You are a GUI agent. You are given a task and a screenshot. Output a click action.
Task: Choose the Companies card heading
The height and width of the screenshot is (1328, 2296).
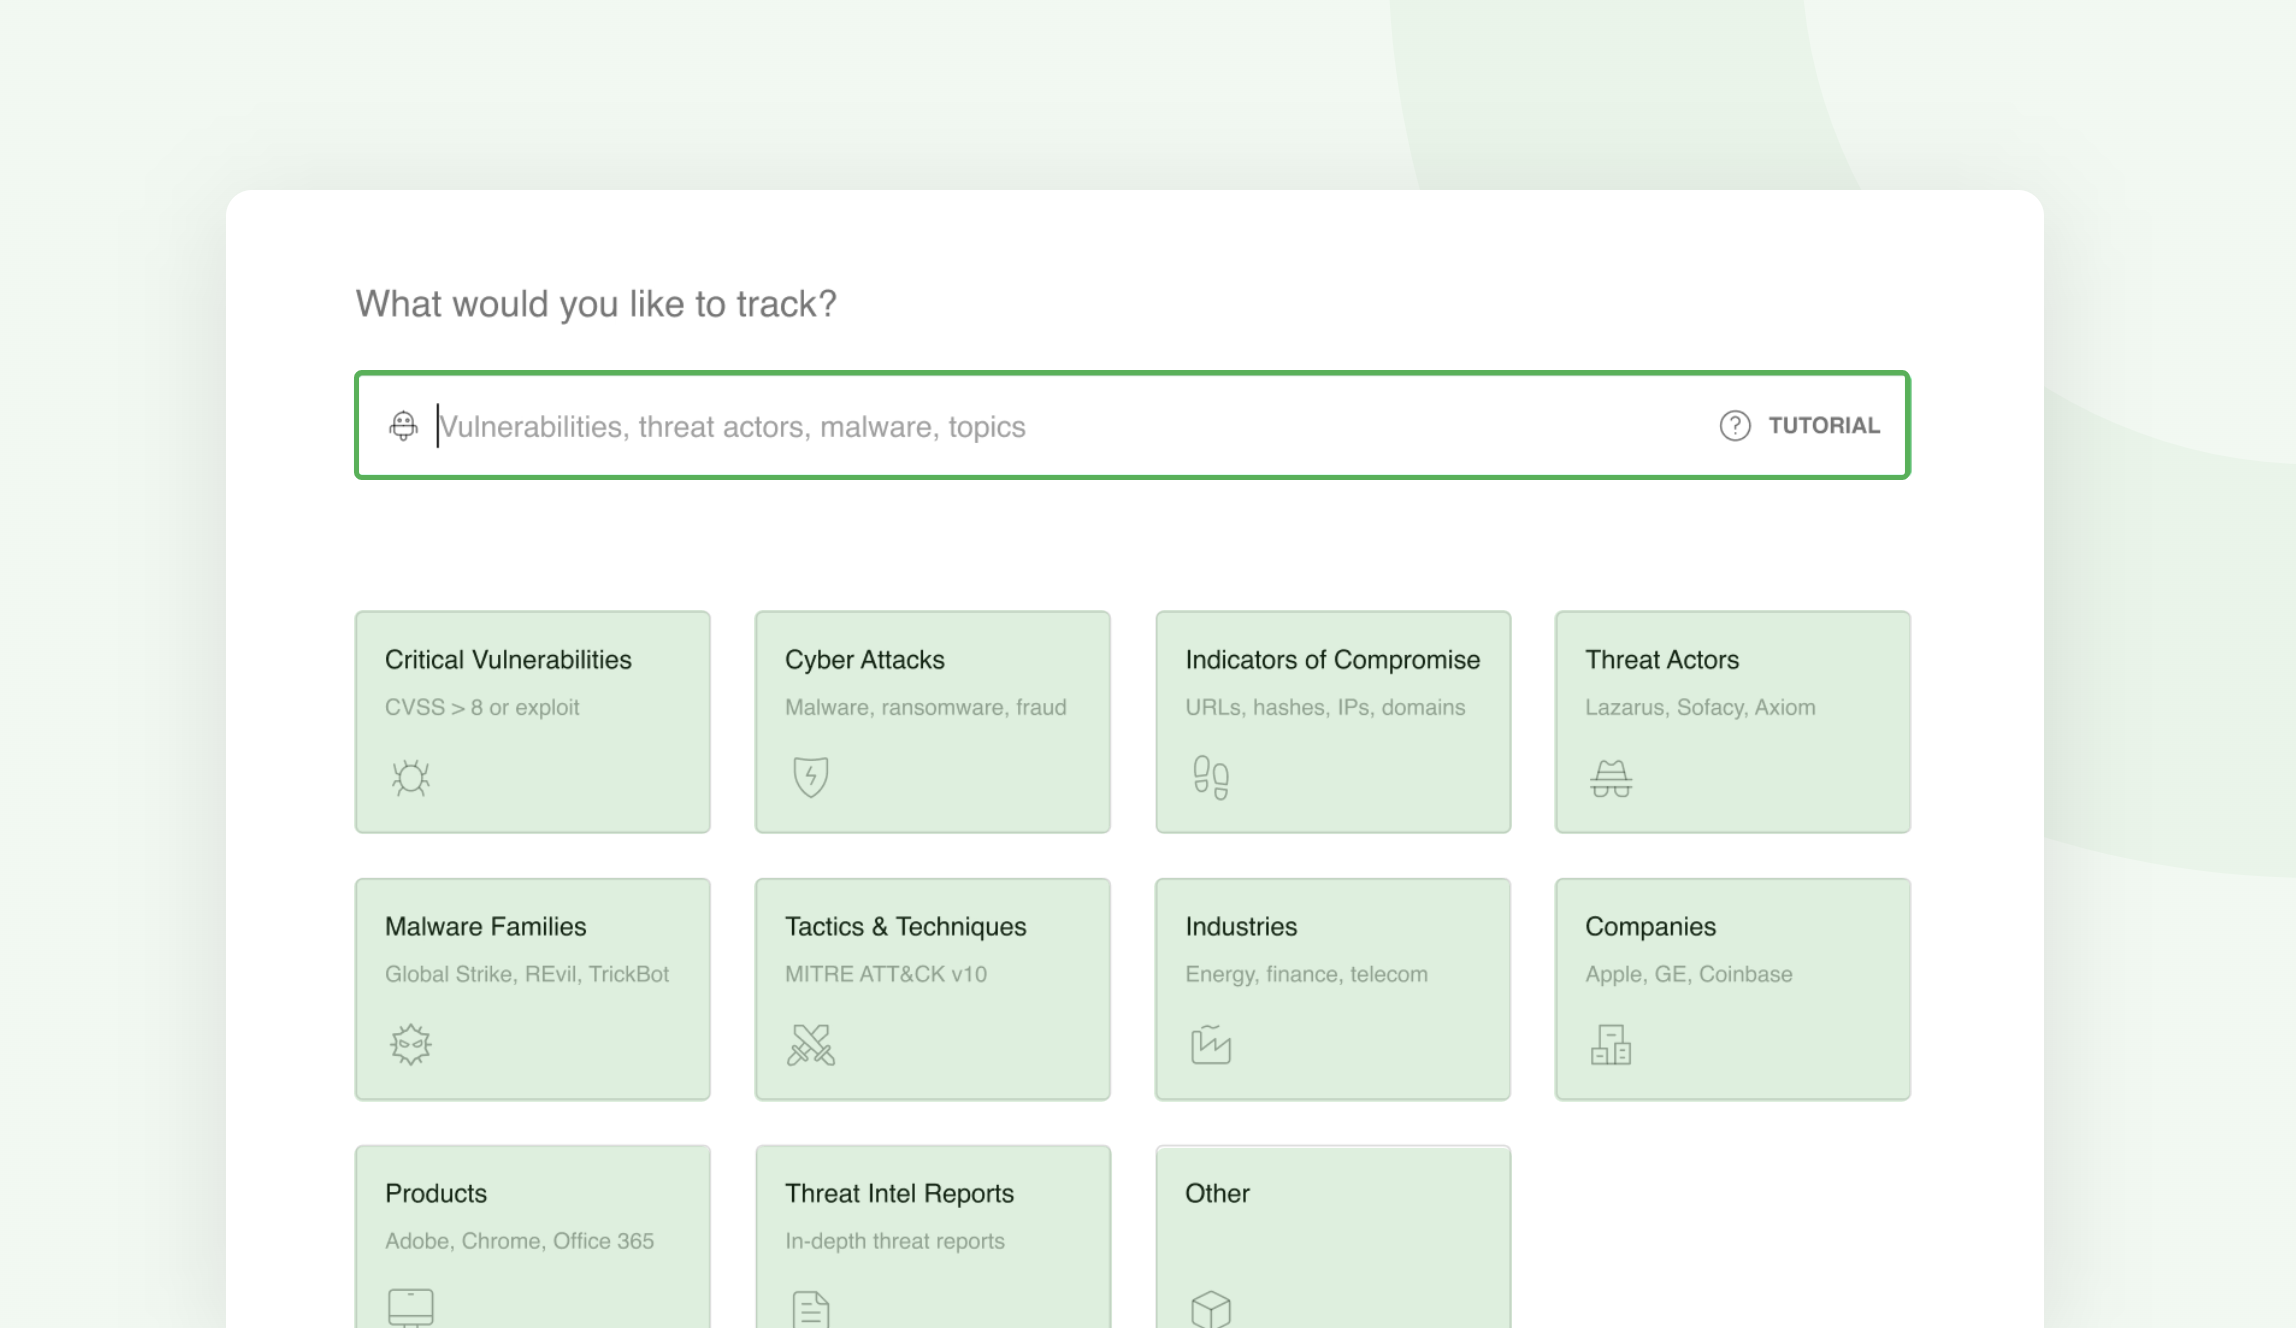[x=1650, y=927]
